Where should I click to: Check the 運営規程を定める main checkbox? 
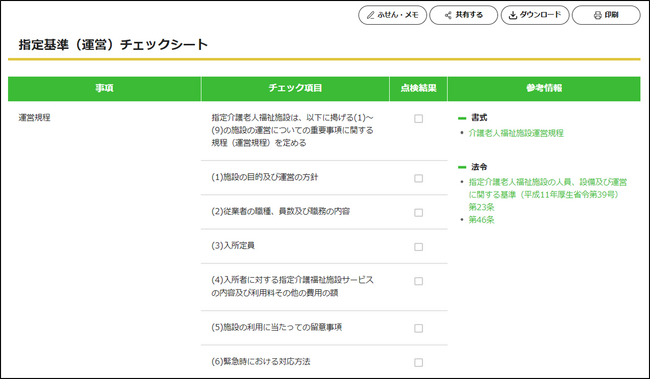(x=419, y=119)
